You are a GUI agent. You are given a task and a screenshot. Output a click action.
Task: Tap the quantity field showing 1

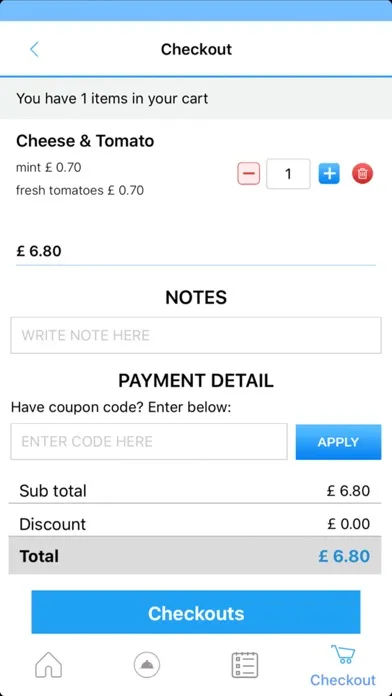(x=288, y=174)
